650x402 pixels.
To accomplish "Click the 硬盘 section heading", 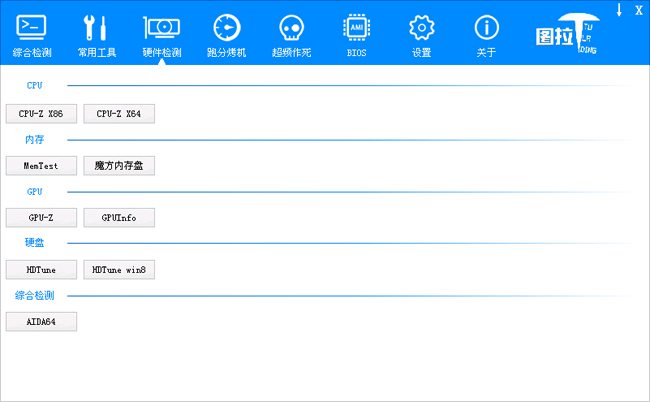I will (x=34, y=242).
